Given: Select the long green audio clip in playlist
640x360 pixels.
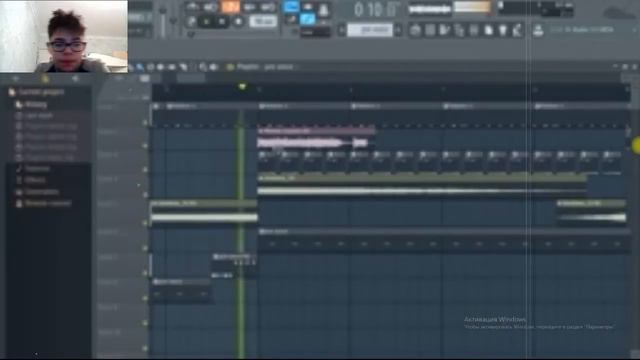Looking at the screenshot, I should tap(422, 186).
